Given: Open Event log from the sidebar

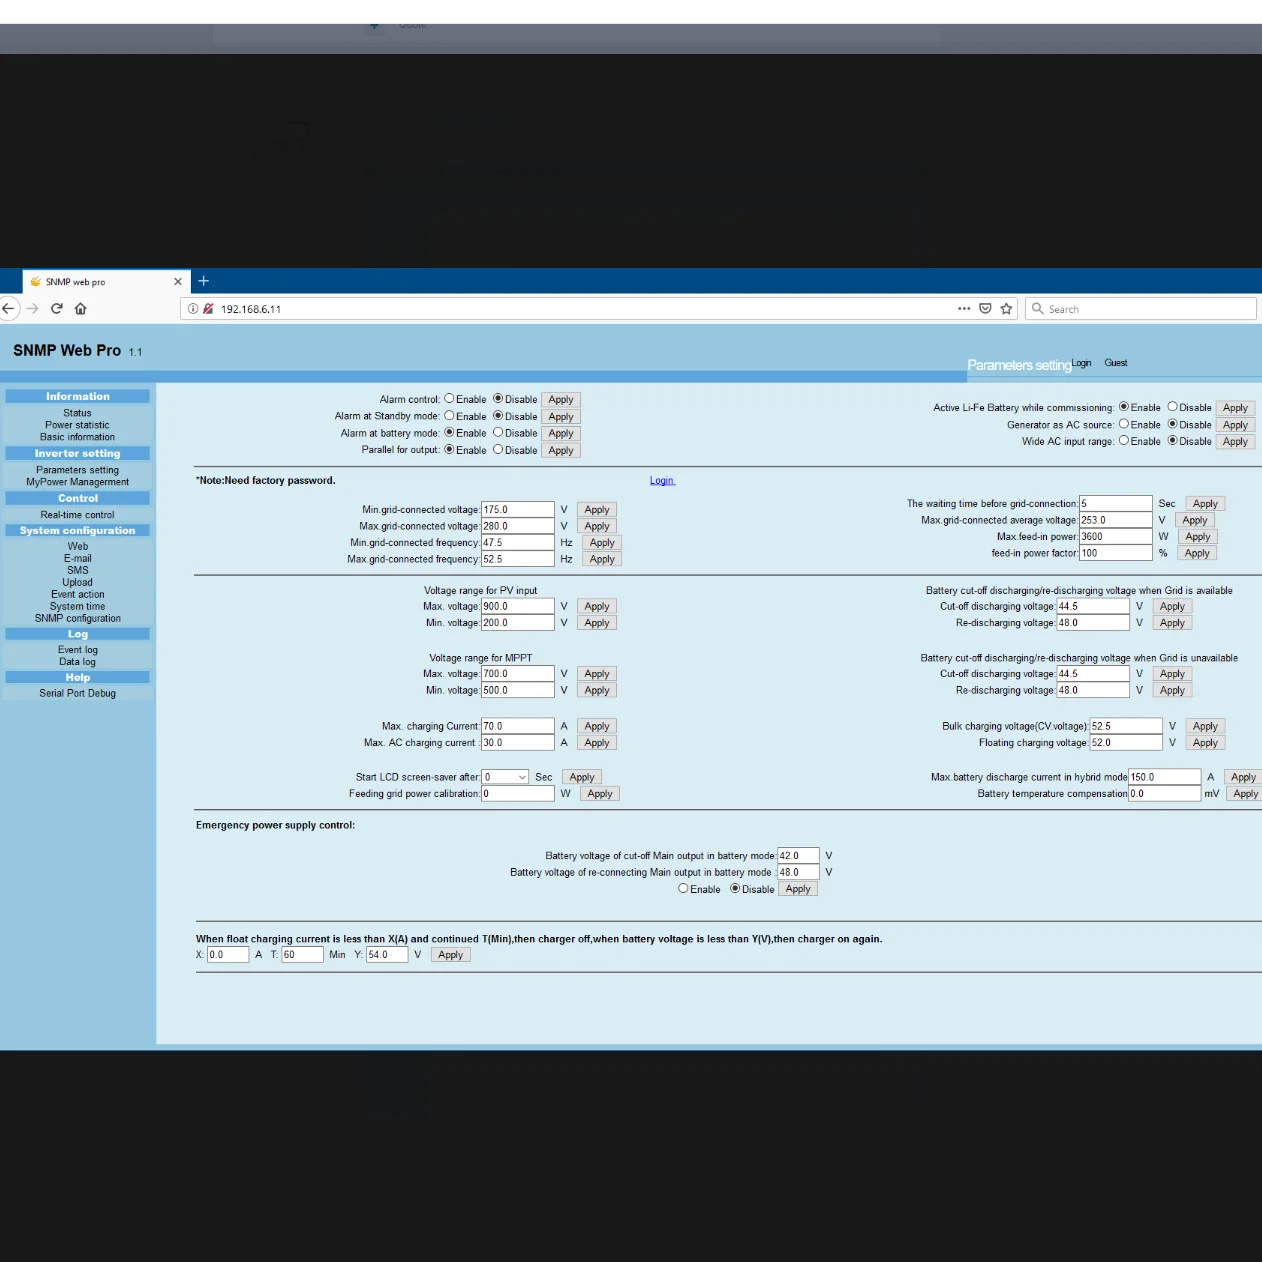Looking at the screenshot, I should point(77,650).
